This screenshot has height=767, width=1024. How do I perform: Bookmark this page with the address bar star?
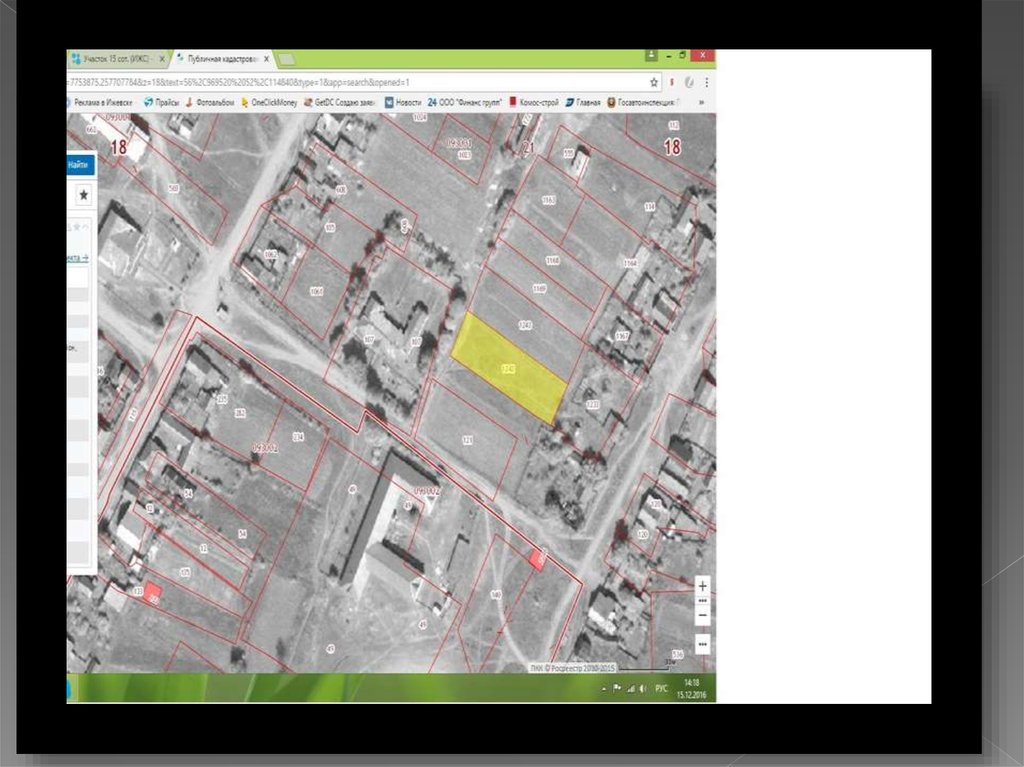654,82
